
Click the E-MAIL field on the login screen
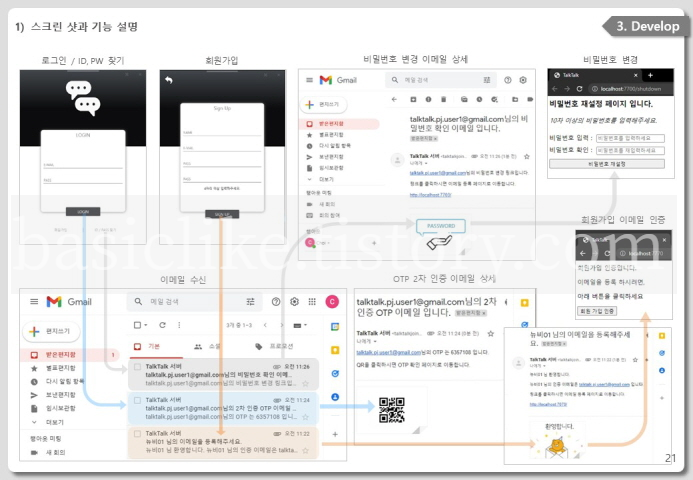[x=83, y=165]
